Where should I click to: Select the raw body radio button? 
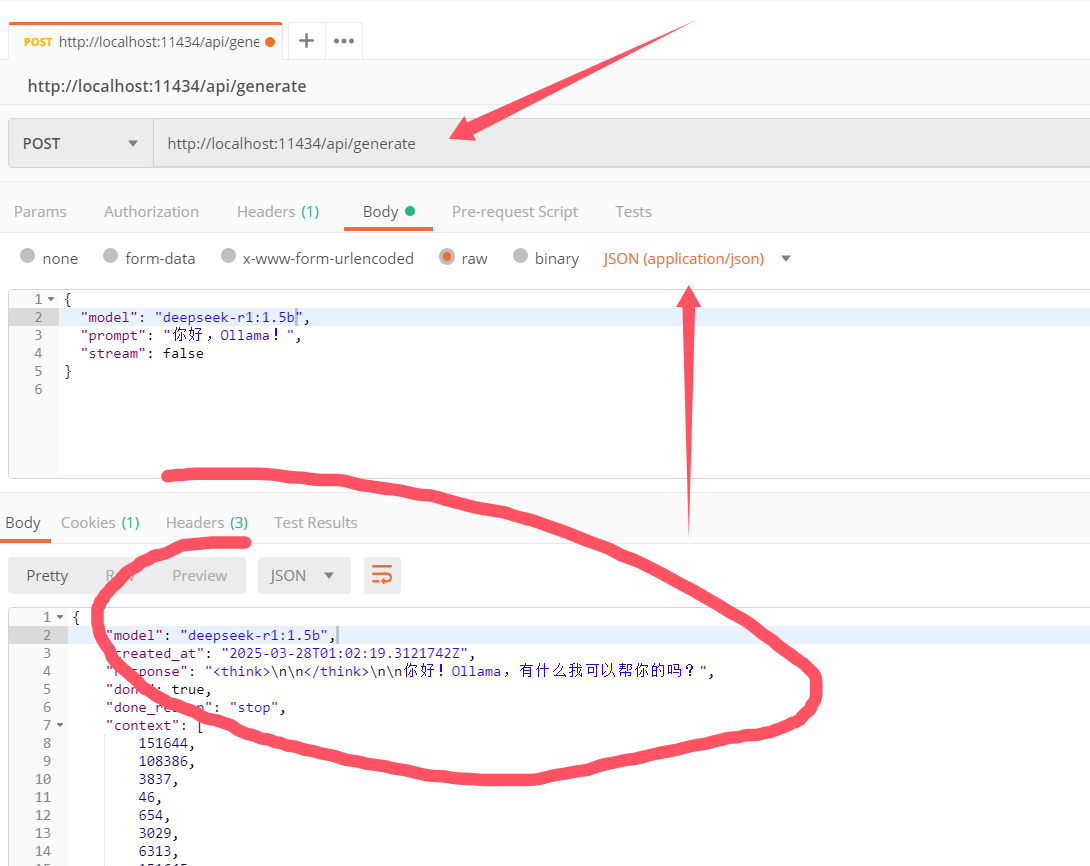coord(447,256)
